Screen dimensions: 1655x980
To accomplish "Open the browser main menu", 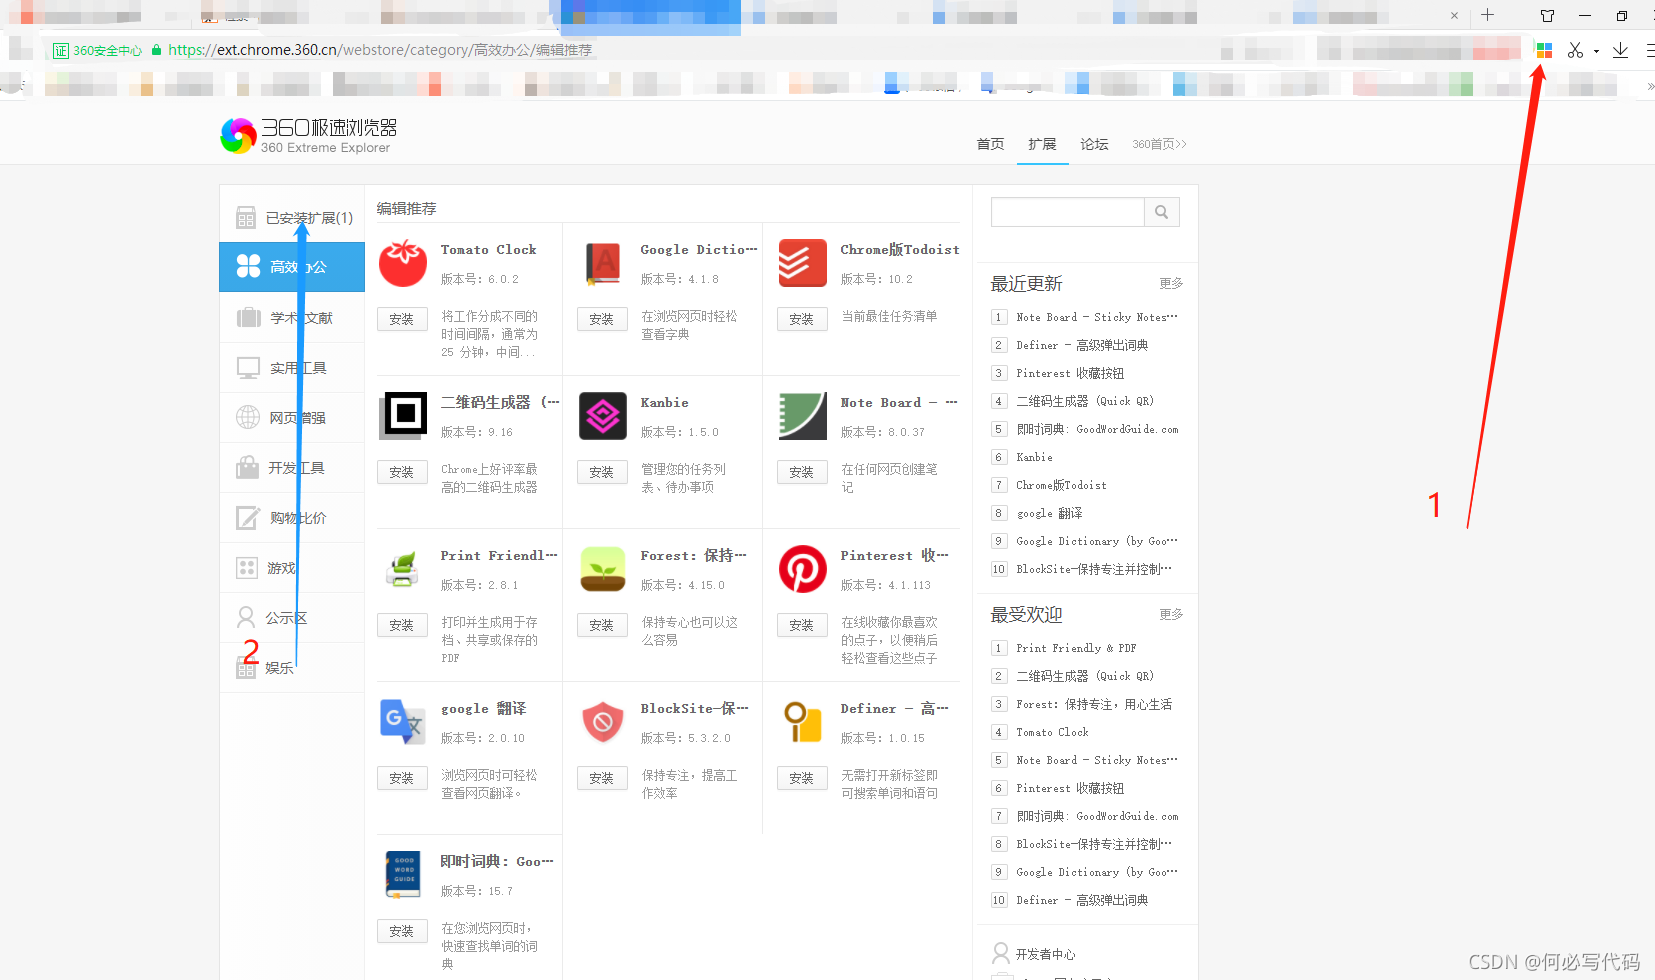I will click(x=1650, y=50).
